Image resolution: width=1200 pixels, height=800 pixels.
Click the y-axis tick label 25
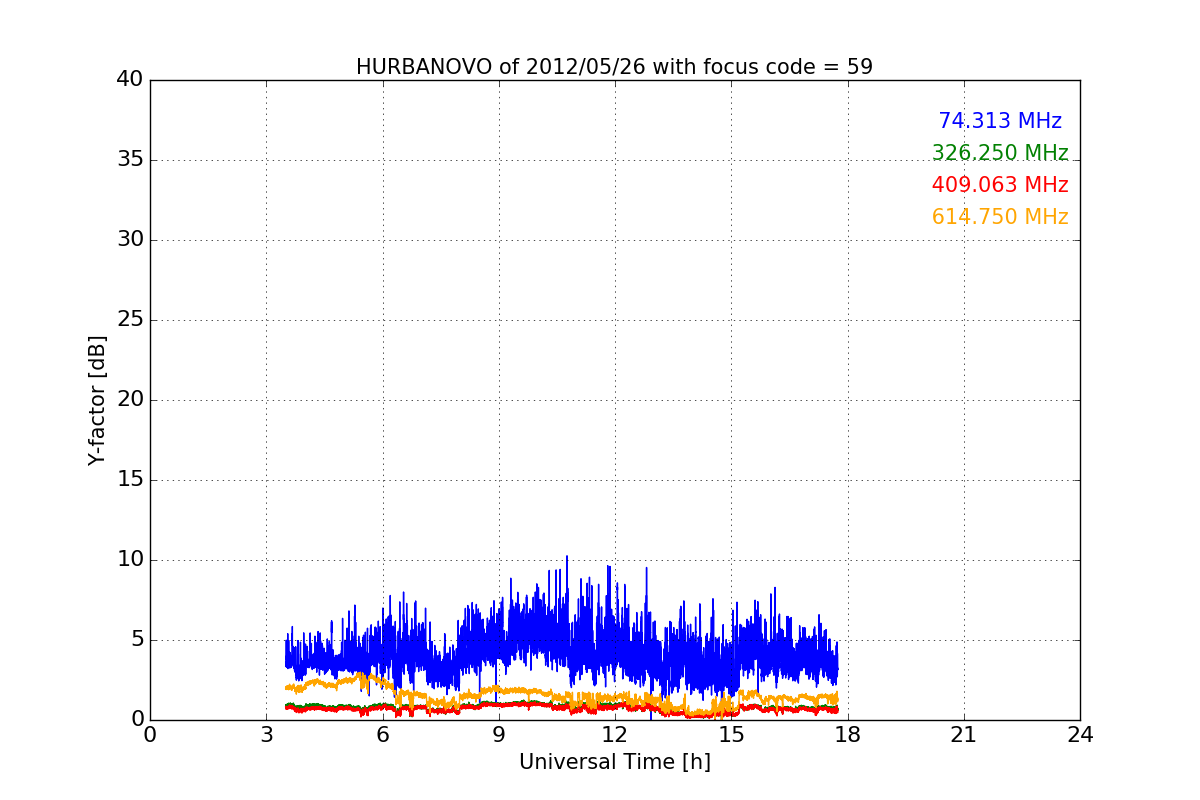[x=129, y=320]
